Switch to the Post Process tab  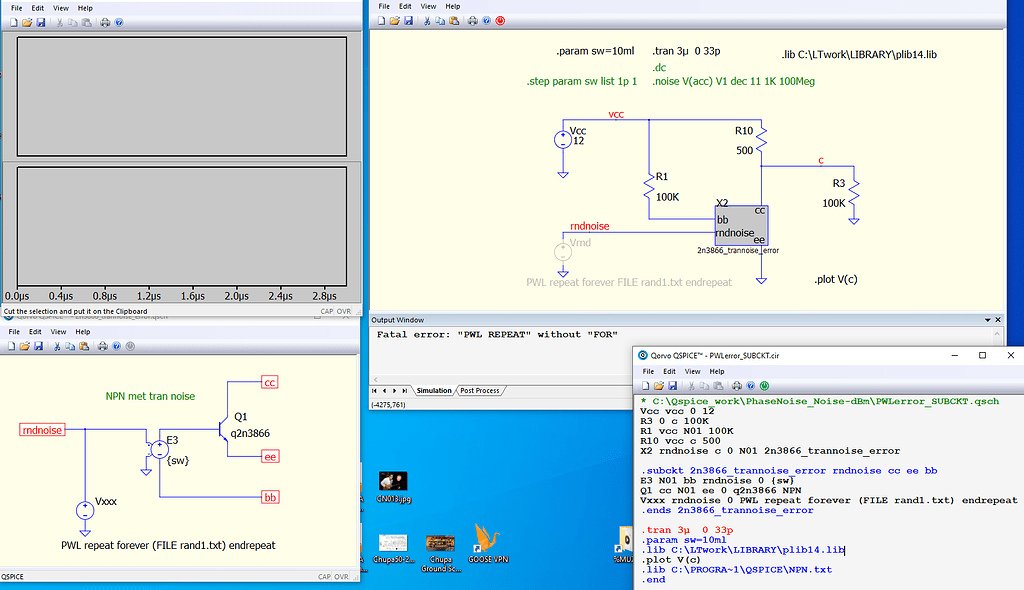pyautogui.click(x=480, y=391)
